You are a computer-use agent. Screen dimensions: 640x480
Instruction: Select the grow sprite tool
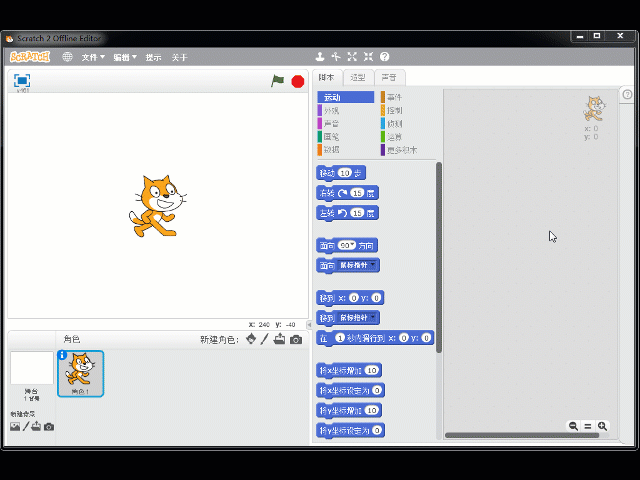click(352, 57)
